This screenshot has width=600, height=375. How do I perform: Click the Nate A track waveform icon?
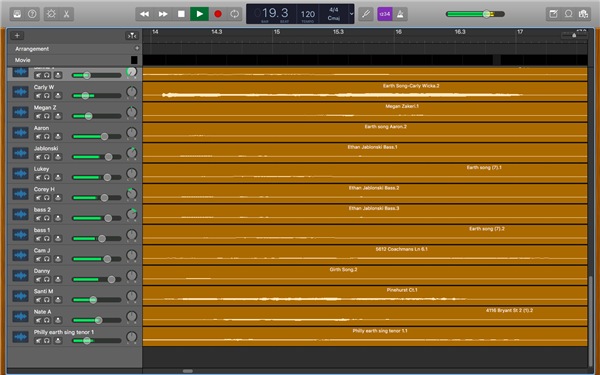point(20,316)
